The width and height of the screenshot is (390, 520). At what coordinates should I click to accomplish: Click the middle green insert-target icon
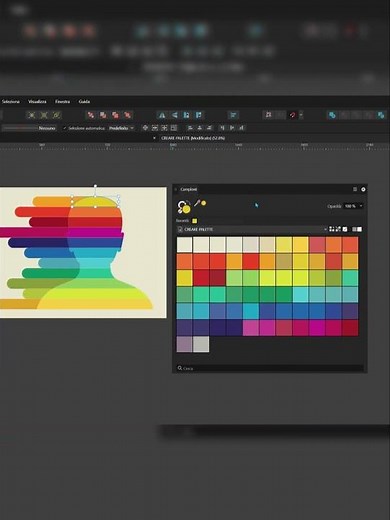click(x=44, y=115)
